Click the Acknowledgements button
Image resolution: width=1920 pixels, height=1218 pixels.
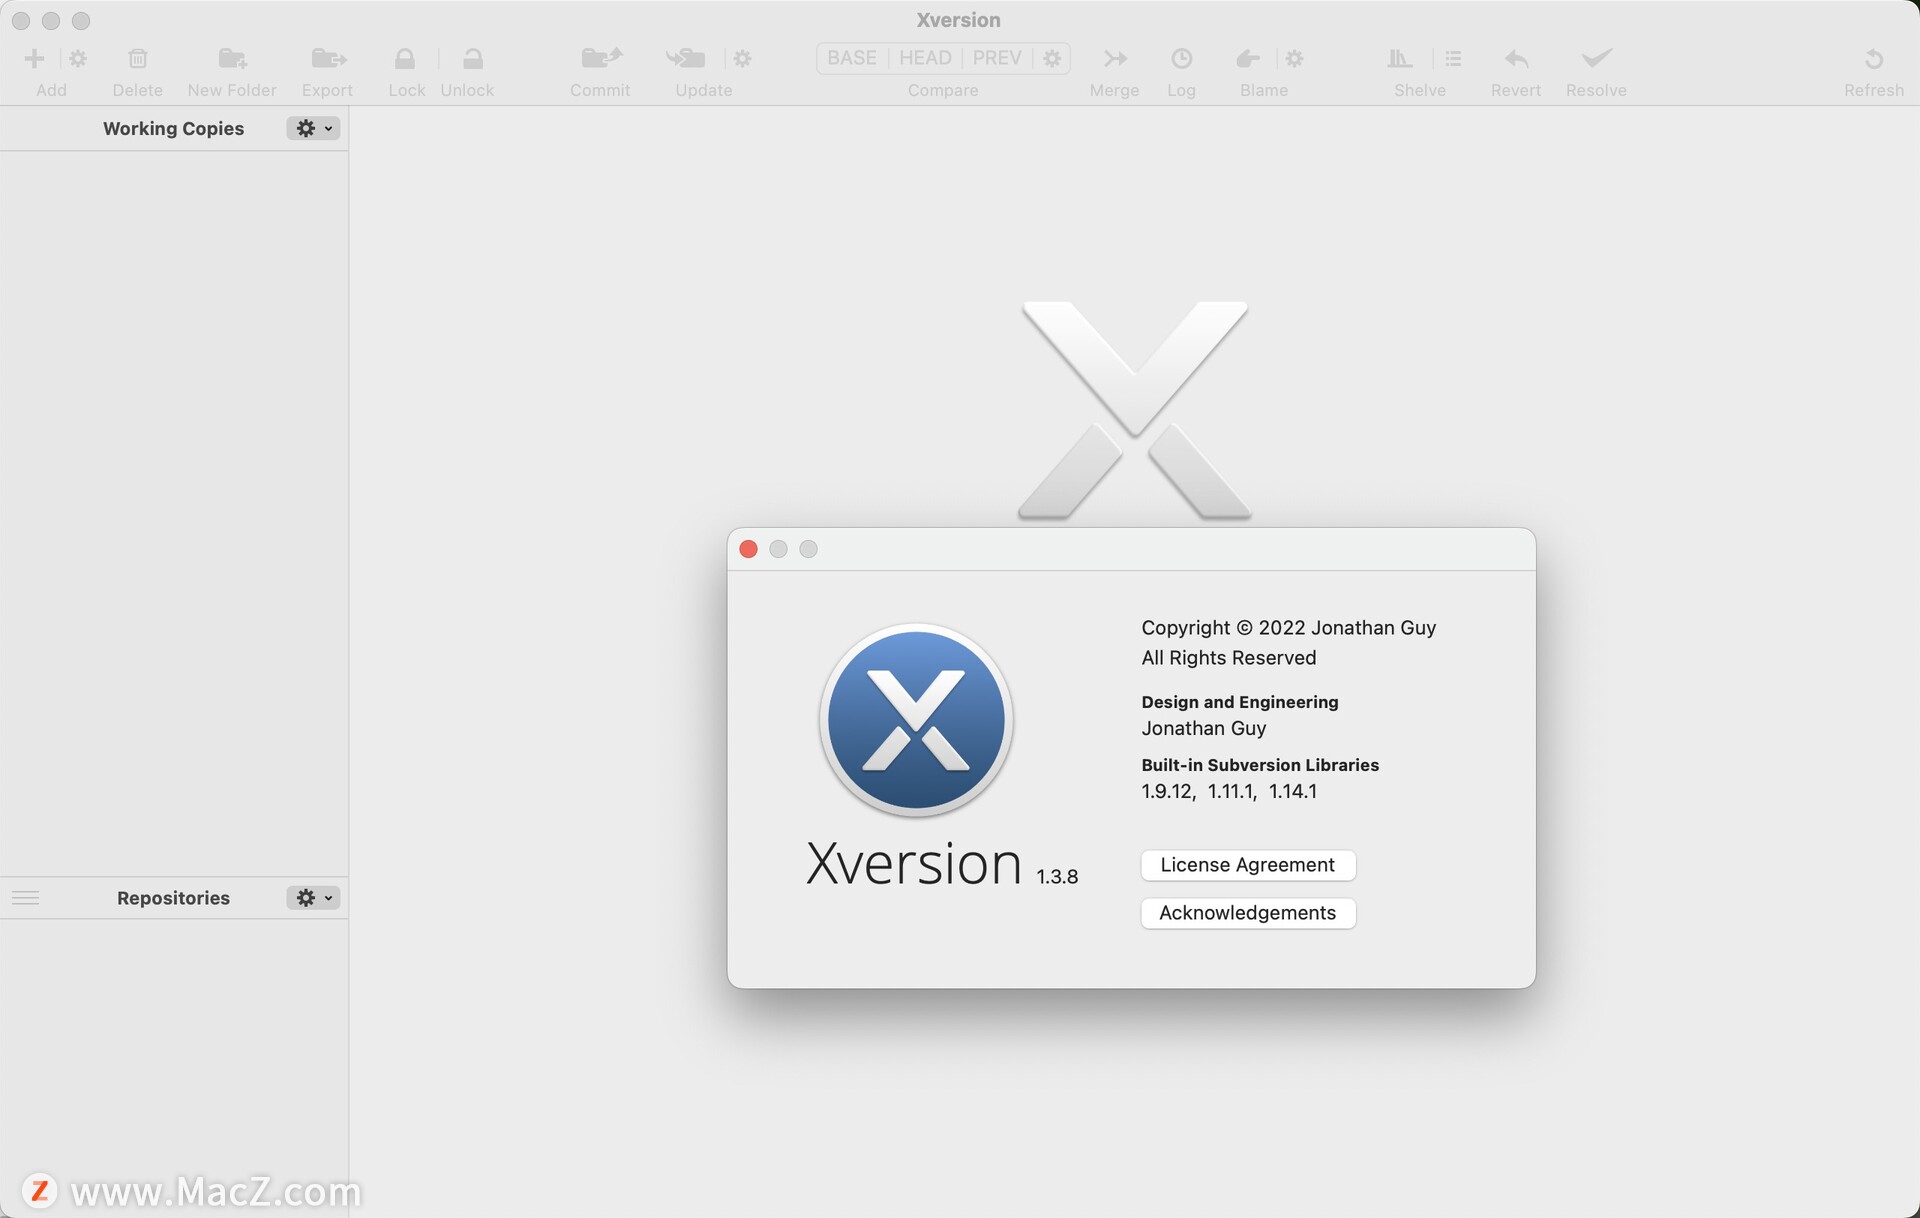1248,913
